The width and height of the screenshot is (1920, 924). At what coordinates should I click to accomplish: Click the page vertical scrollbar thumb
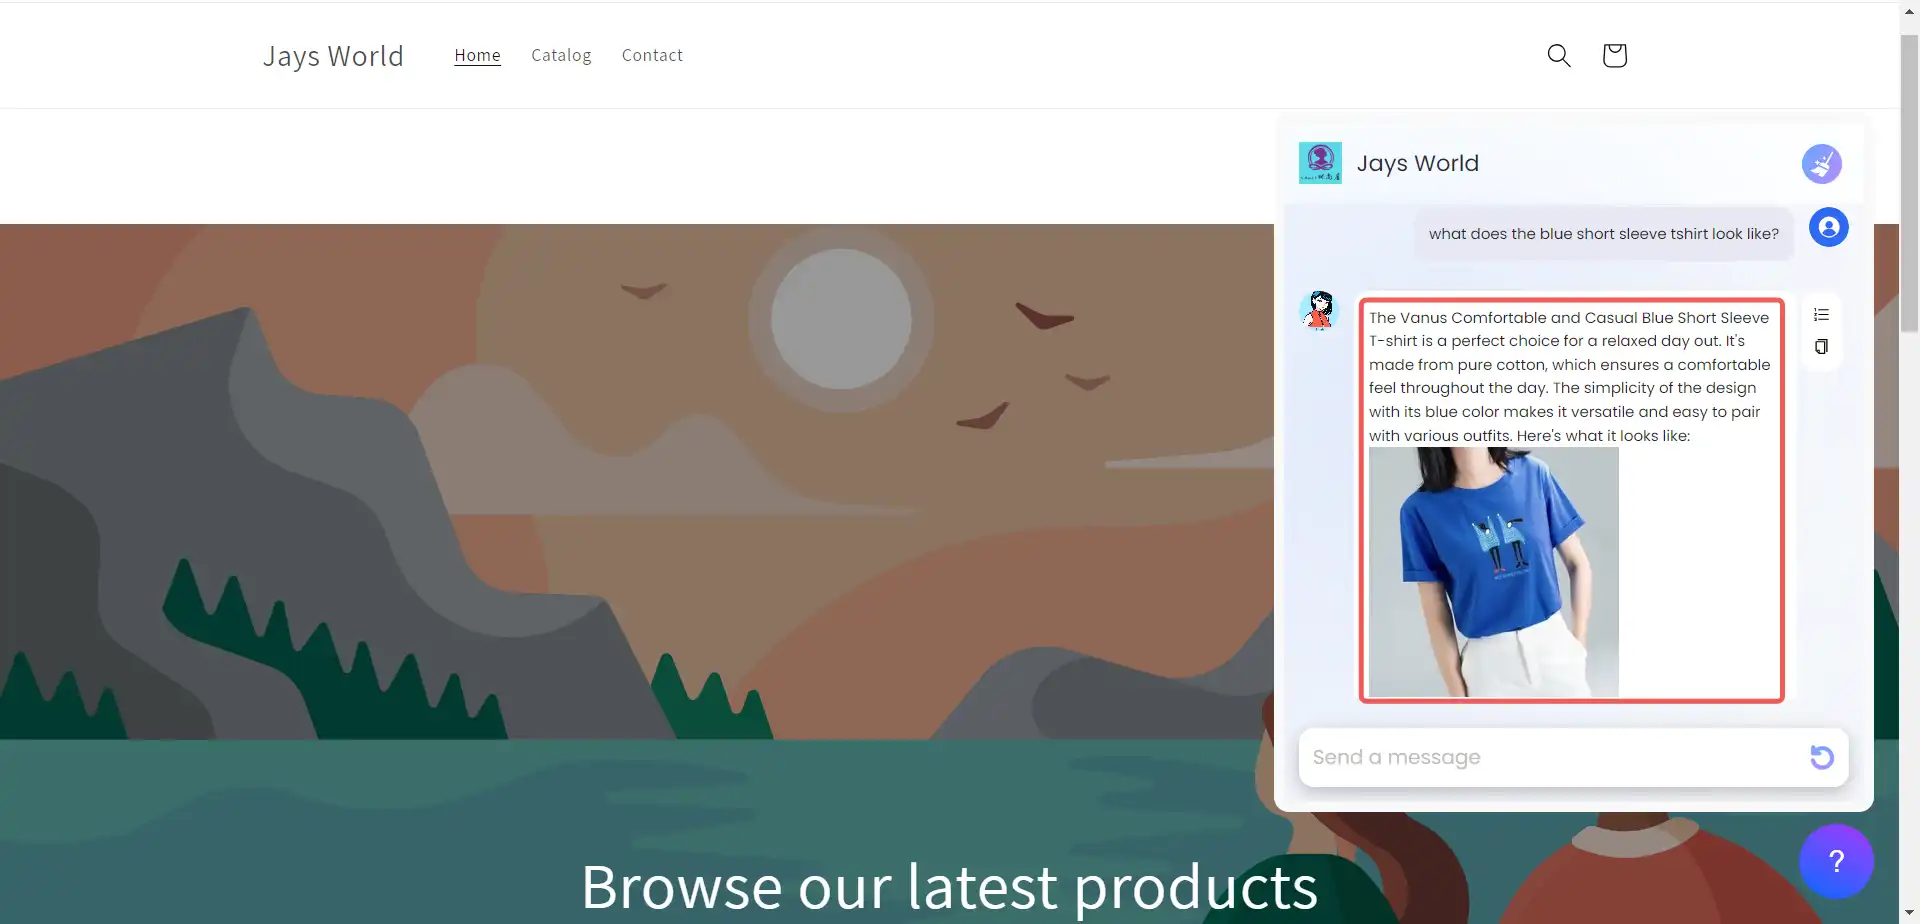(x=1909, y=182)
